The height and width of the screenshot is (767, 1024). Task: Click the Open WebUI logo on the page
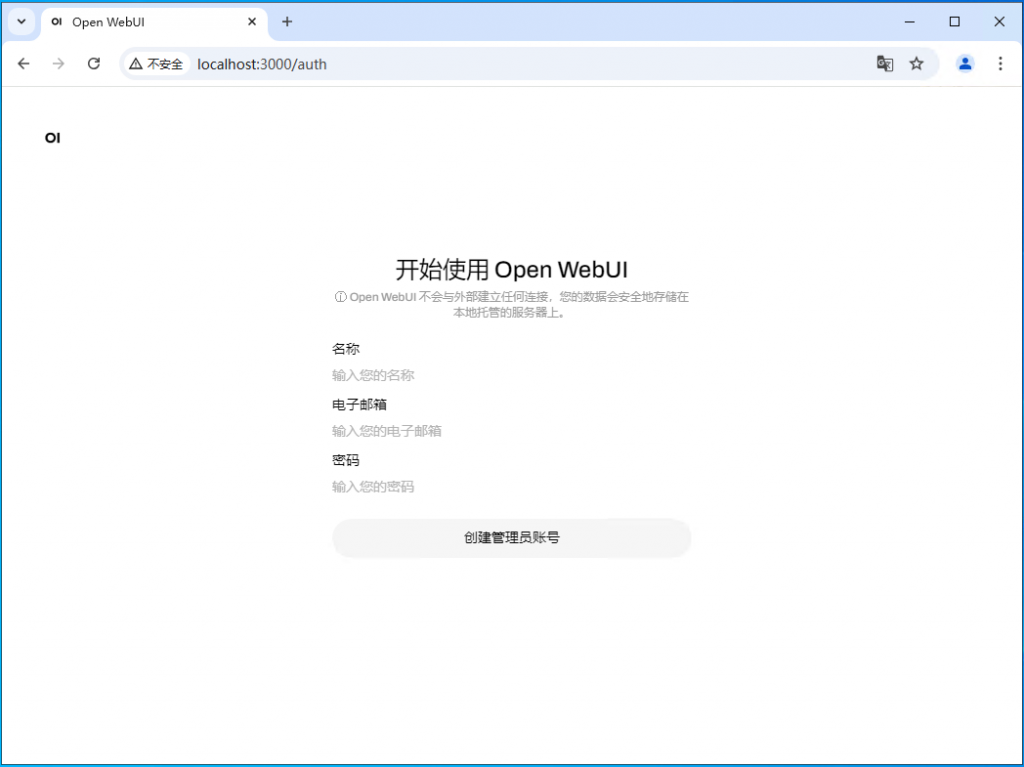[x=52, y=138]
